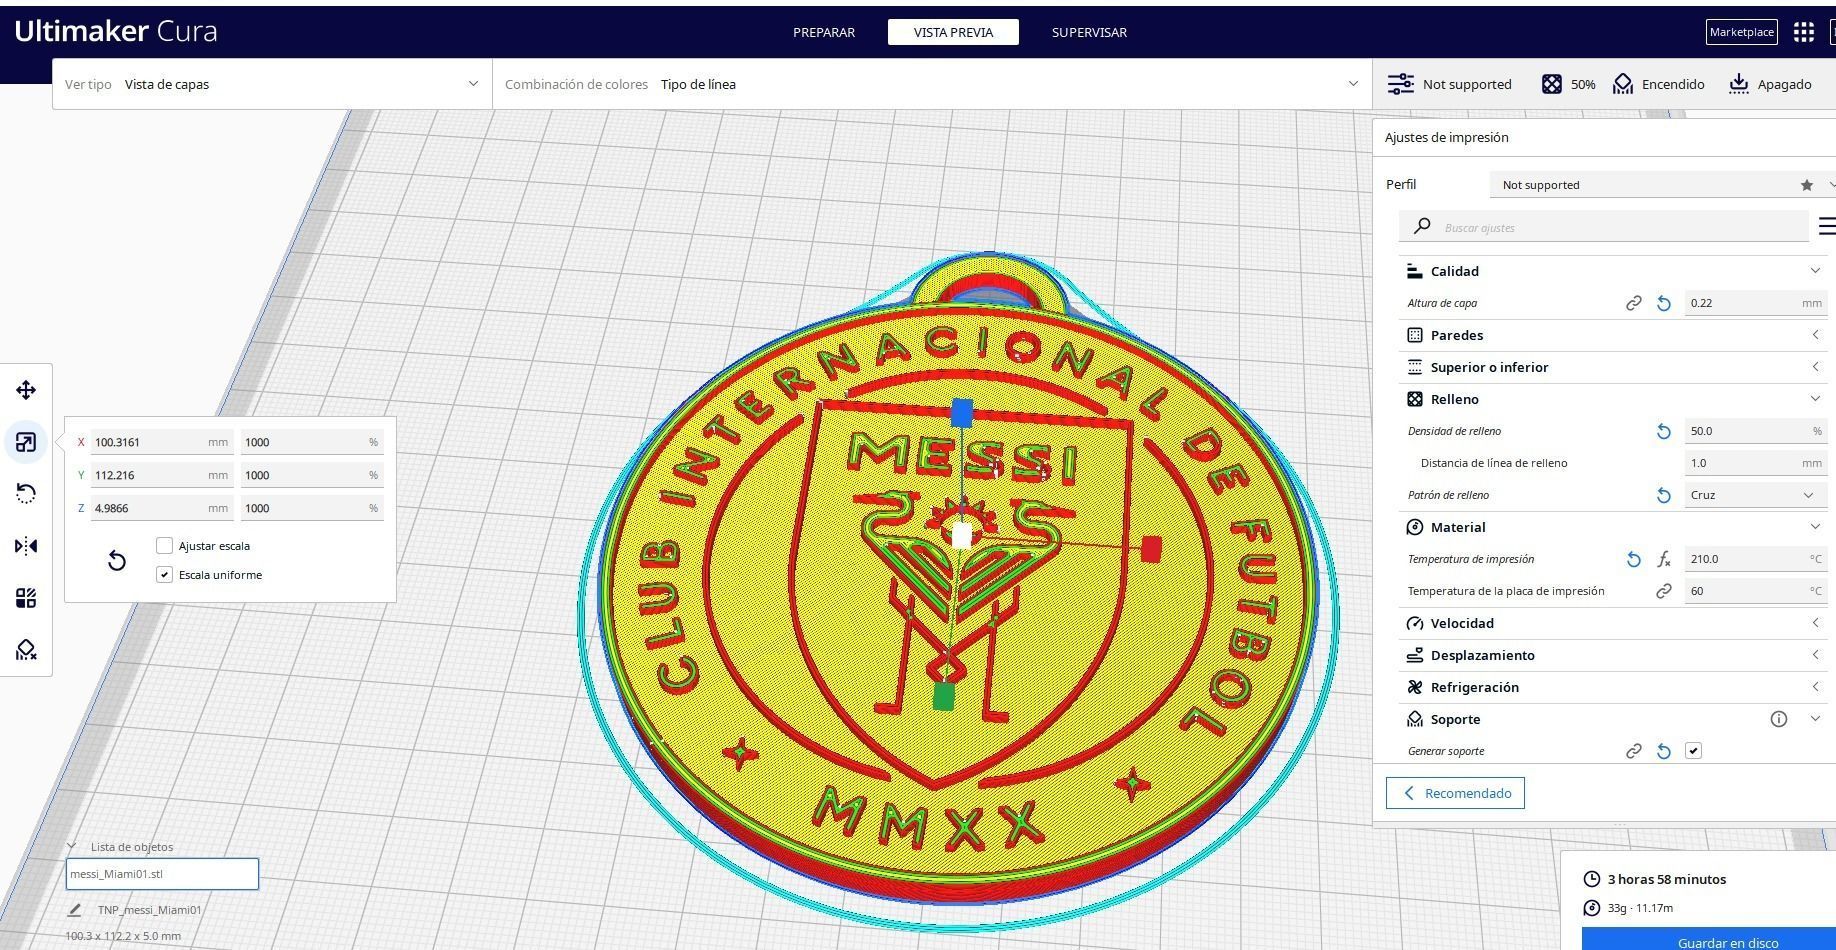This screenshot has height=950, width=1836.
Task: Open the Ver tipo dropdown
Action: [x=272, y=84]
